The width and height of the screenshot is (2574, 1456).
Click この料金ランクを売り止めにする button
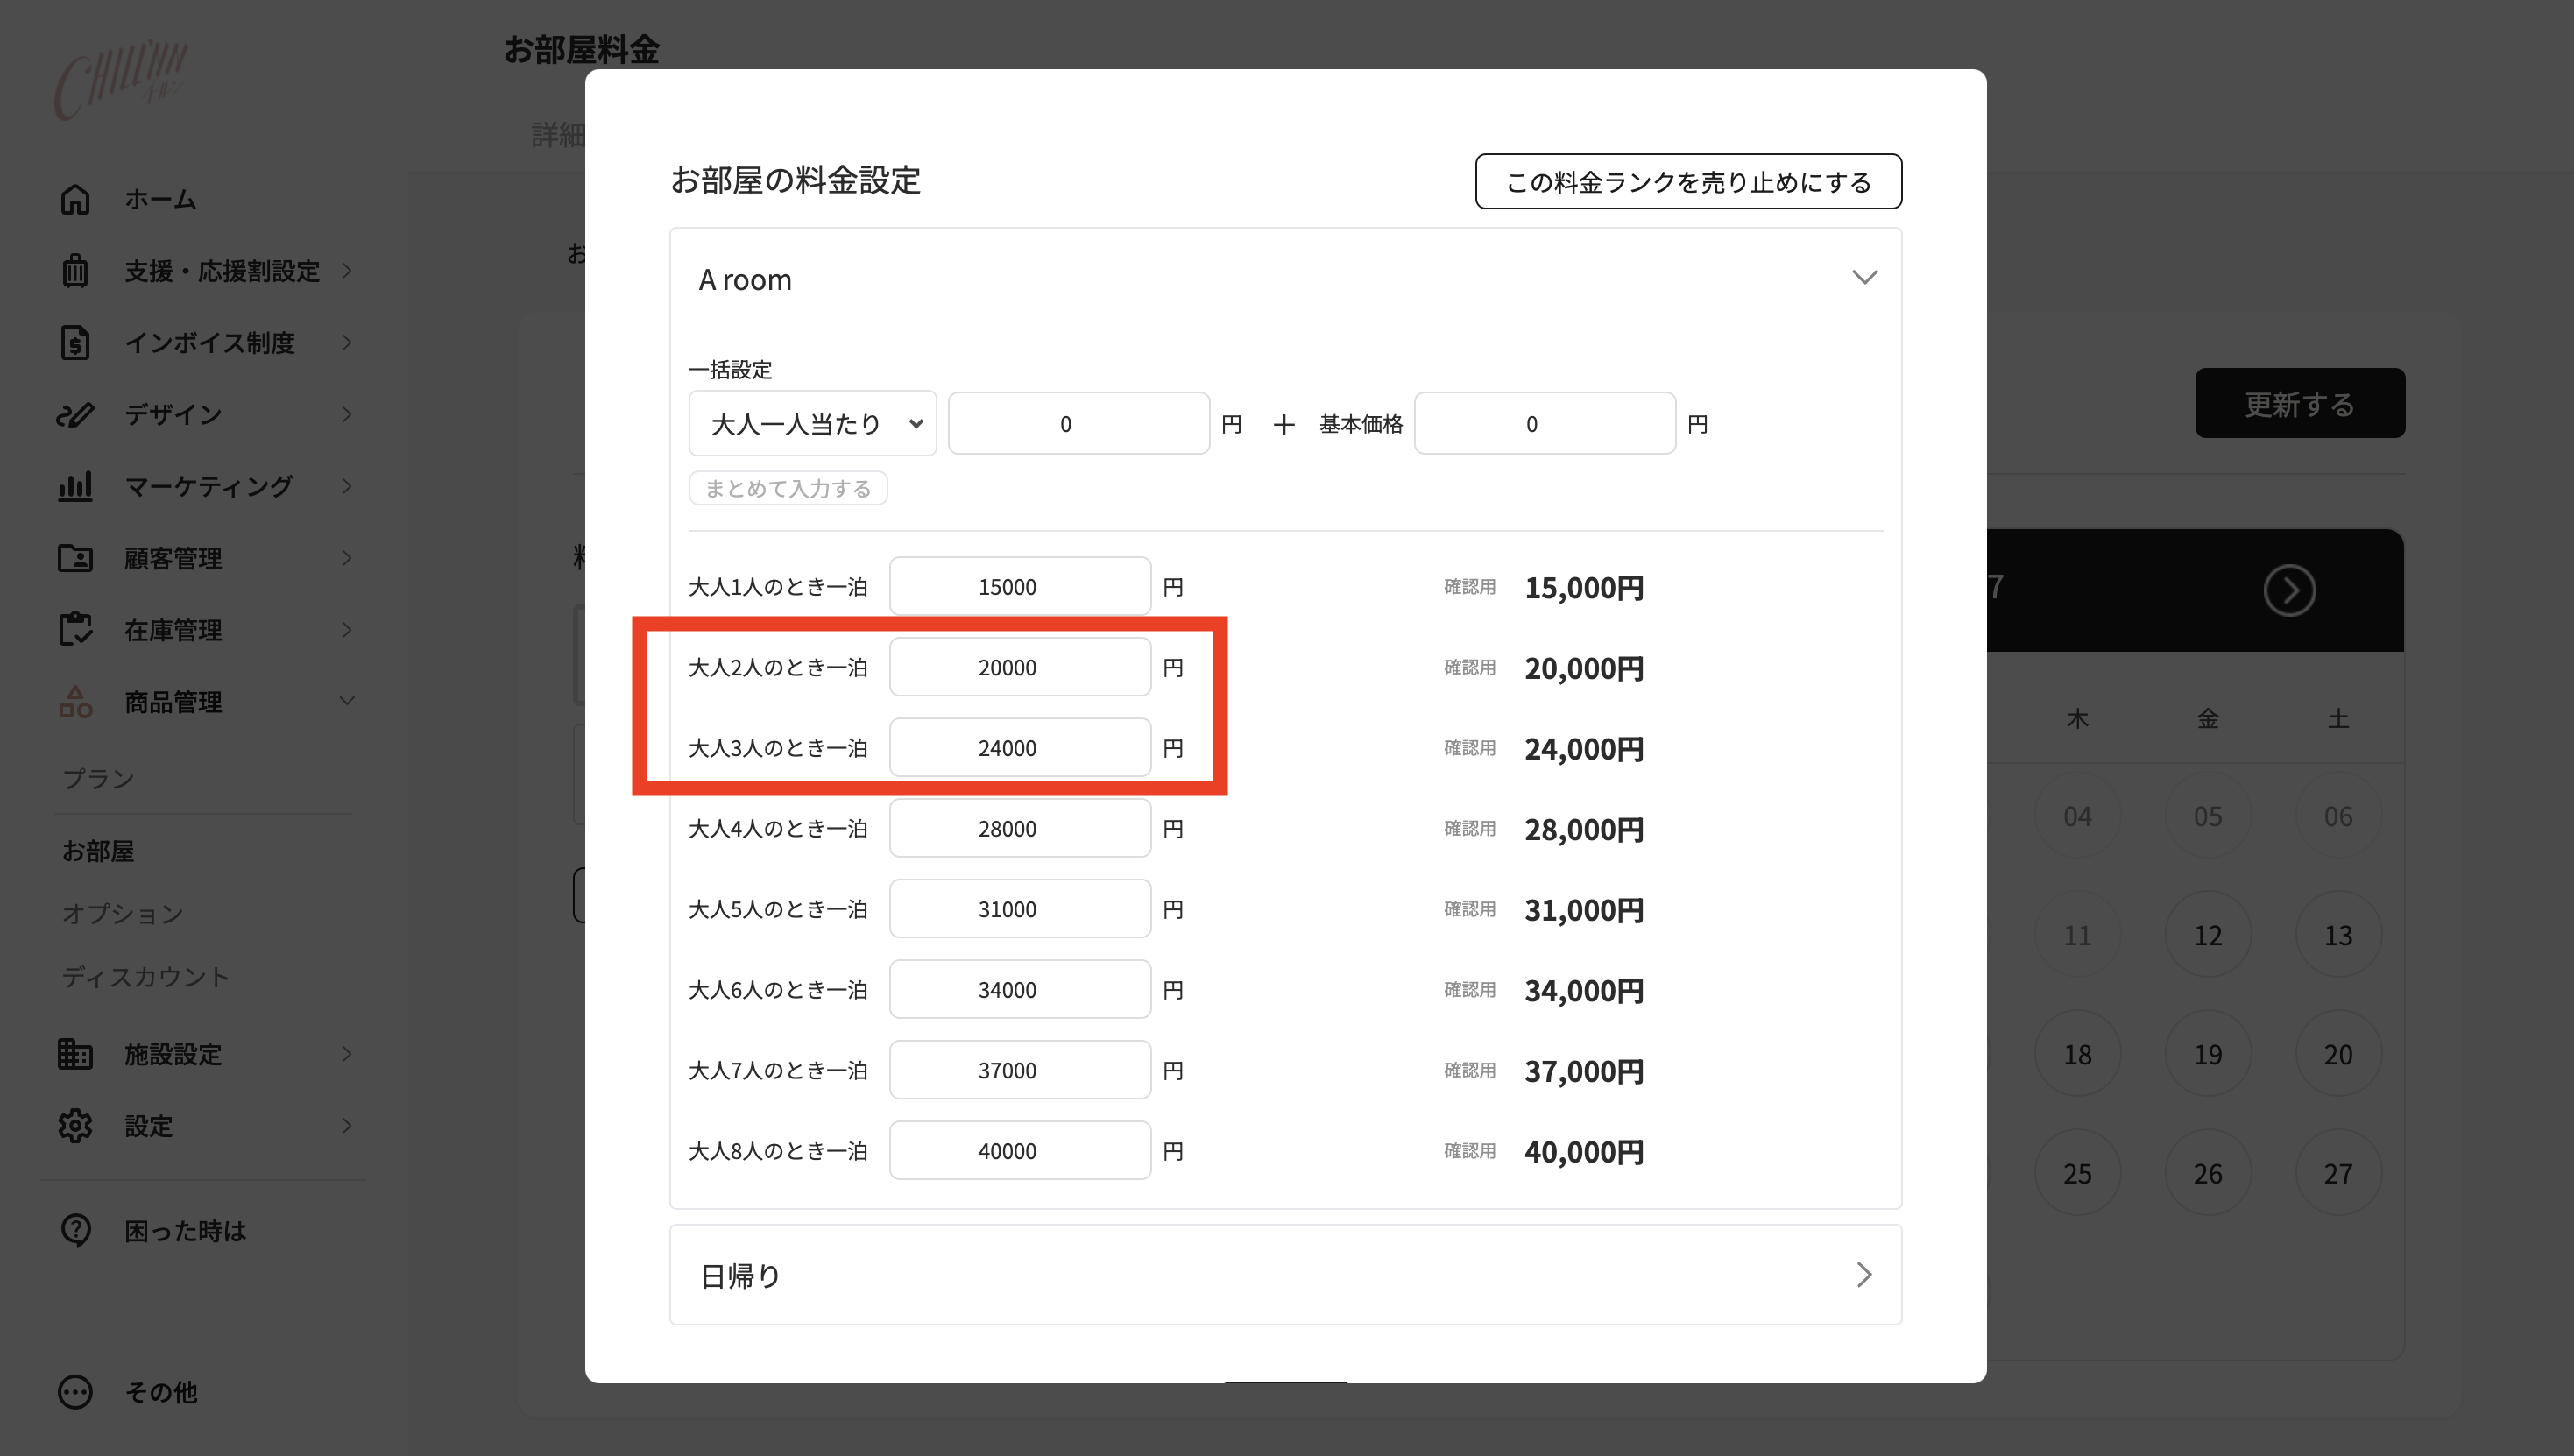(1687, 182)
